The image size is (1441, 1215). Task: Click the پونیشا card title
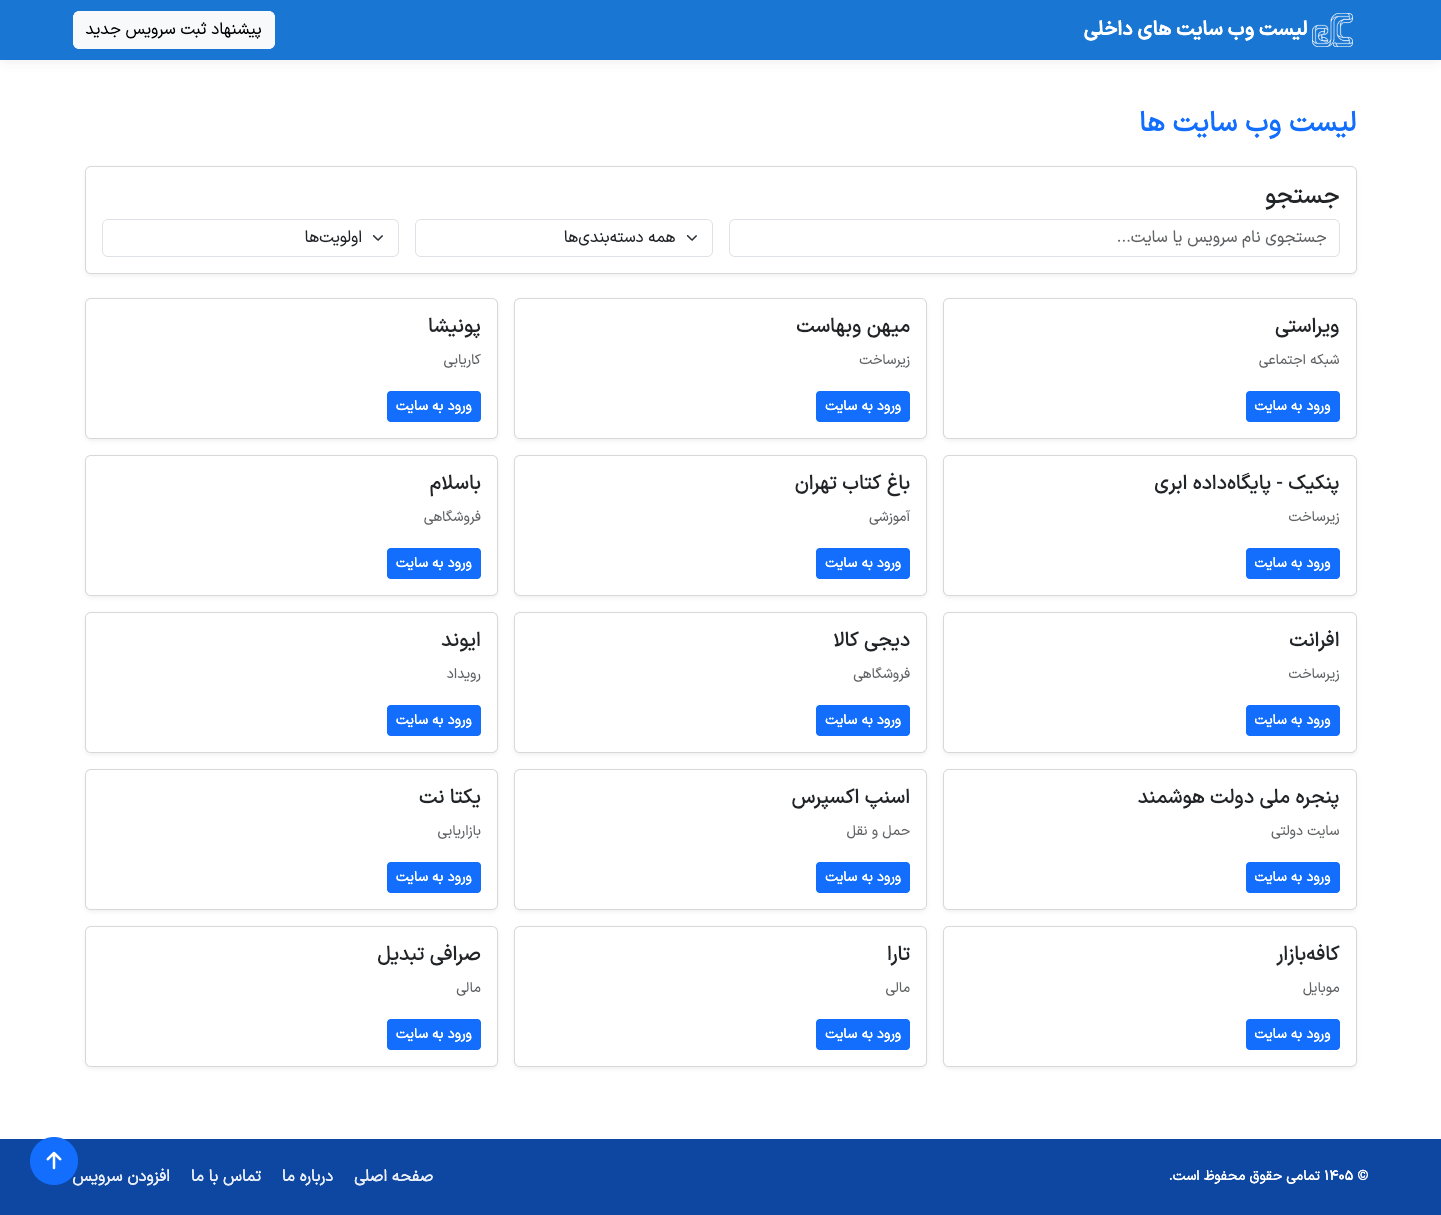click(455, 326)
